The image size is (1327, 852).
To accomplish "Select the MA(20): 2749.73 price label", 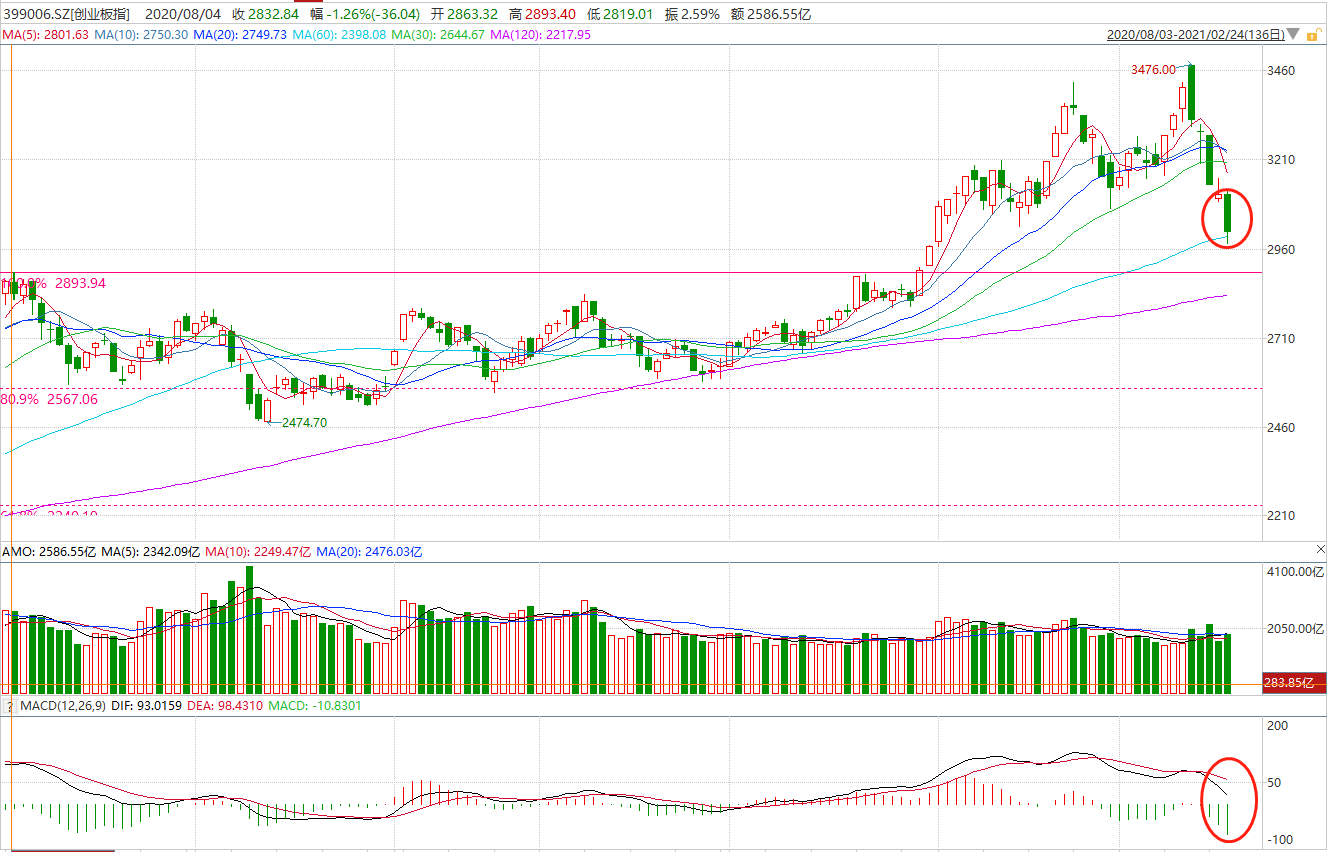I will pos(239,34).
